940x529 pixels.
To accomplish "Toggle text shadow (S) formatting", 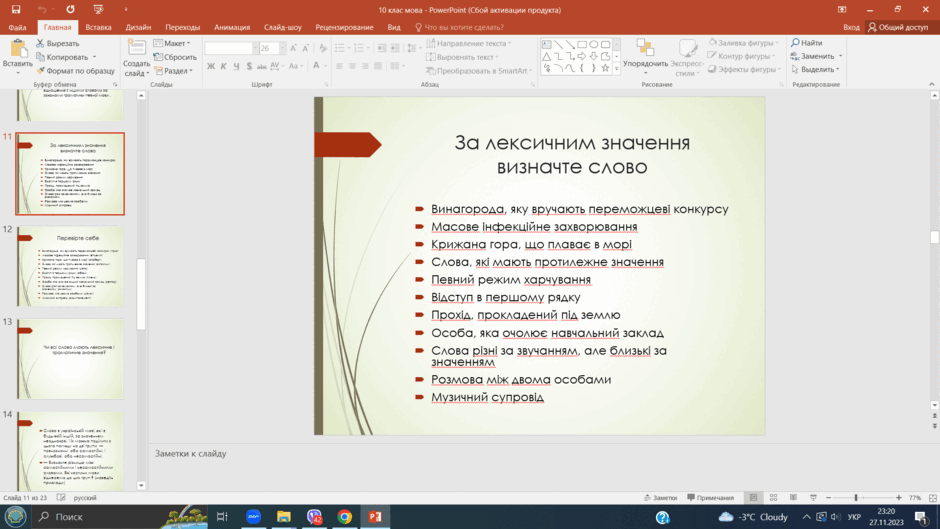I will (x=249, y=66).
